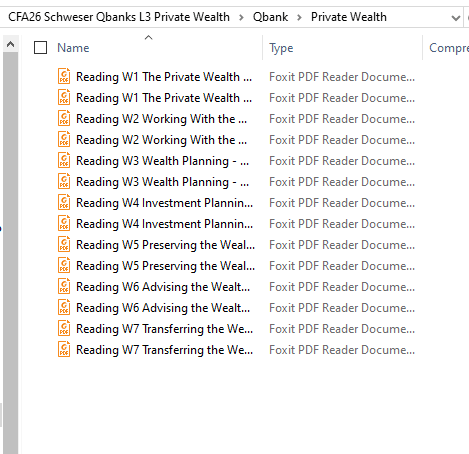
Task: Go to CFA26 Schweser Qbanks L3 breadcrumb
Action: pyautogui.click(x=119, y=17)
